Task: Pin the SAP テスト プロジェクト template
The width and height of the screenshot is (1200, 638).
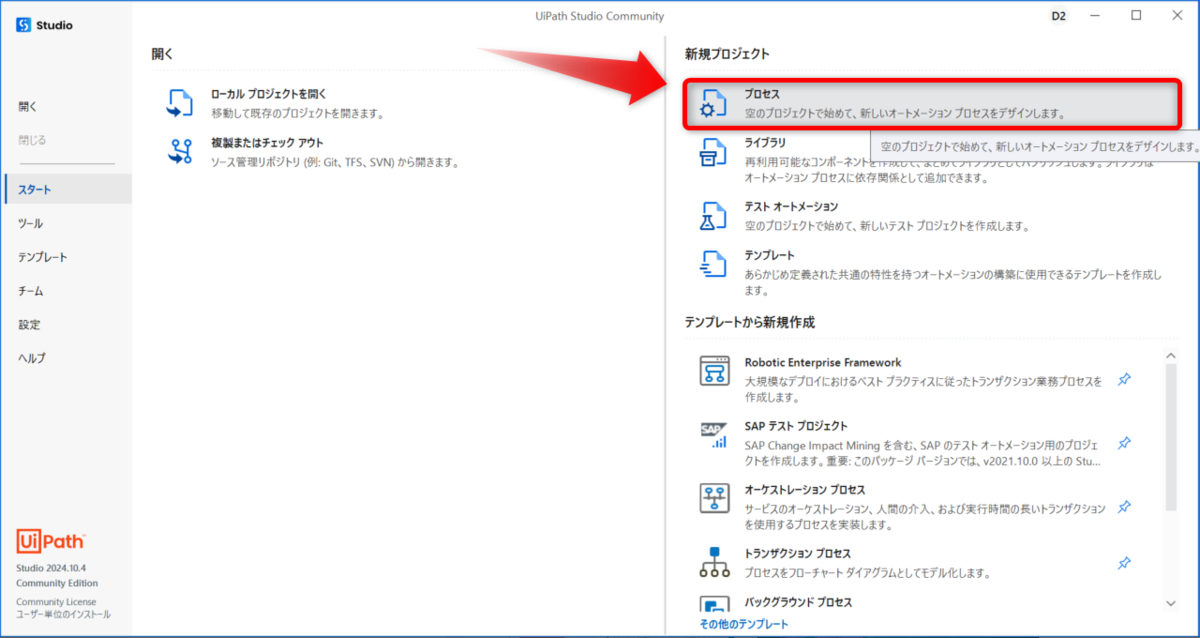Action: [x=1124, y=443]
